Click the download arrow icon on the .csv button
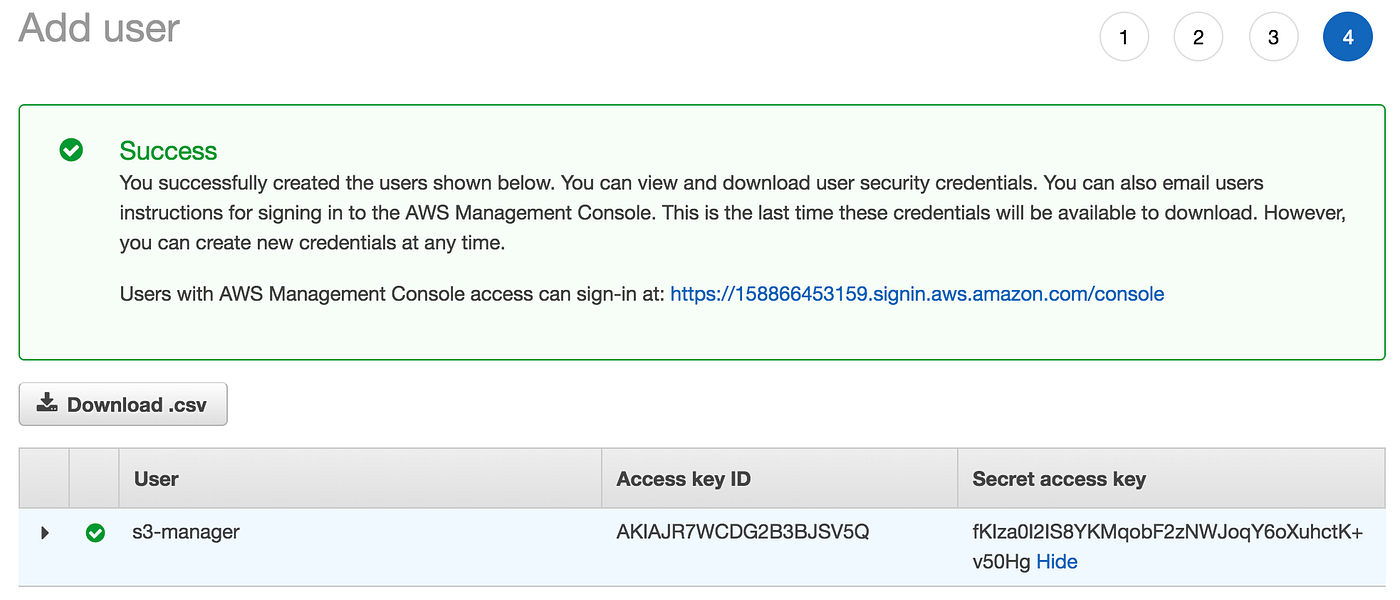Image resolution: width=1400 pixels, height=600 pixels. pyautogui.click(x=47, y=403)
